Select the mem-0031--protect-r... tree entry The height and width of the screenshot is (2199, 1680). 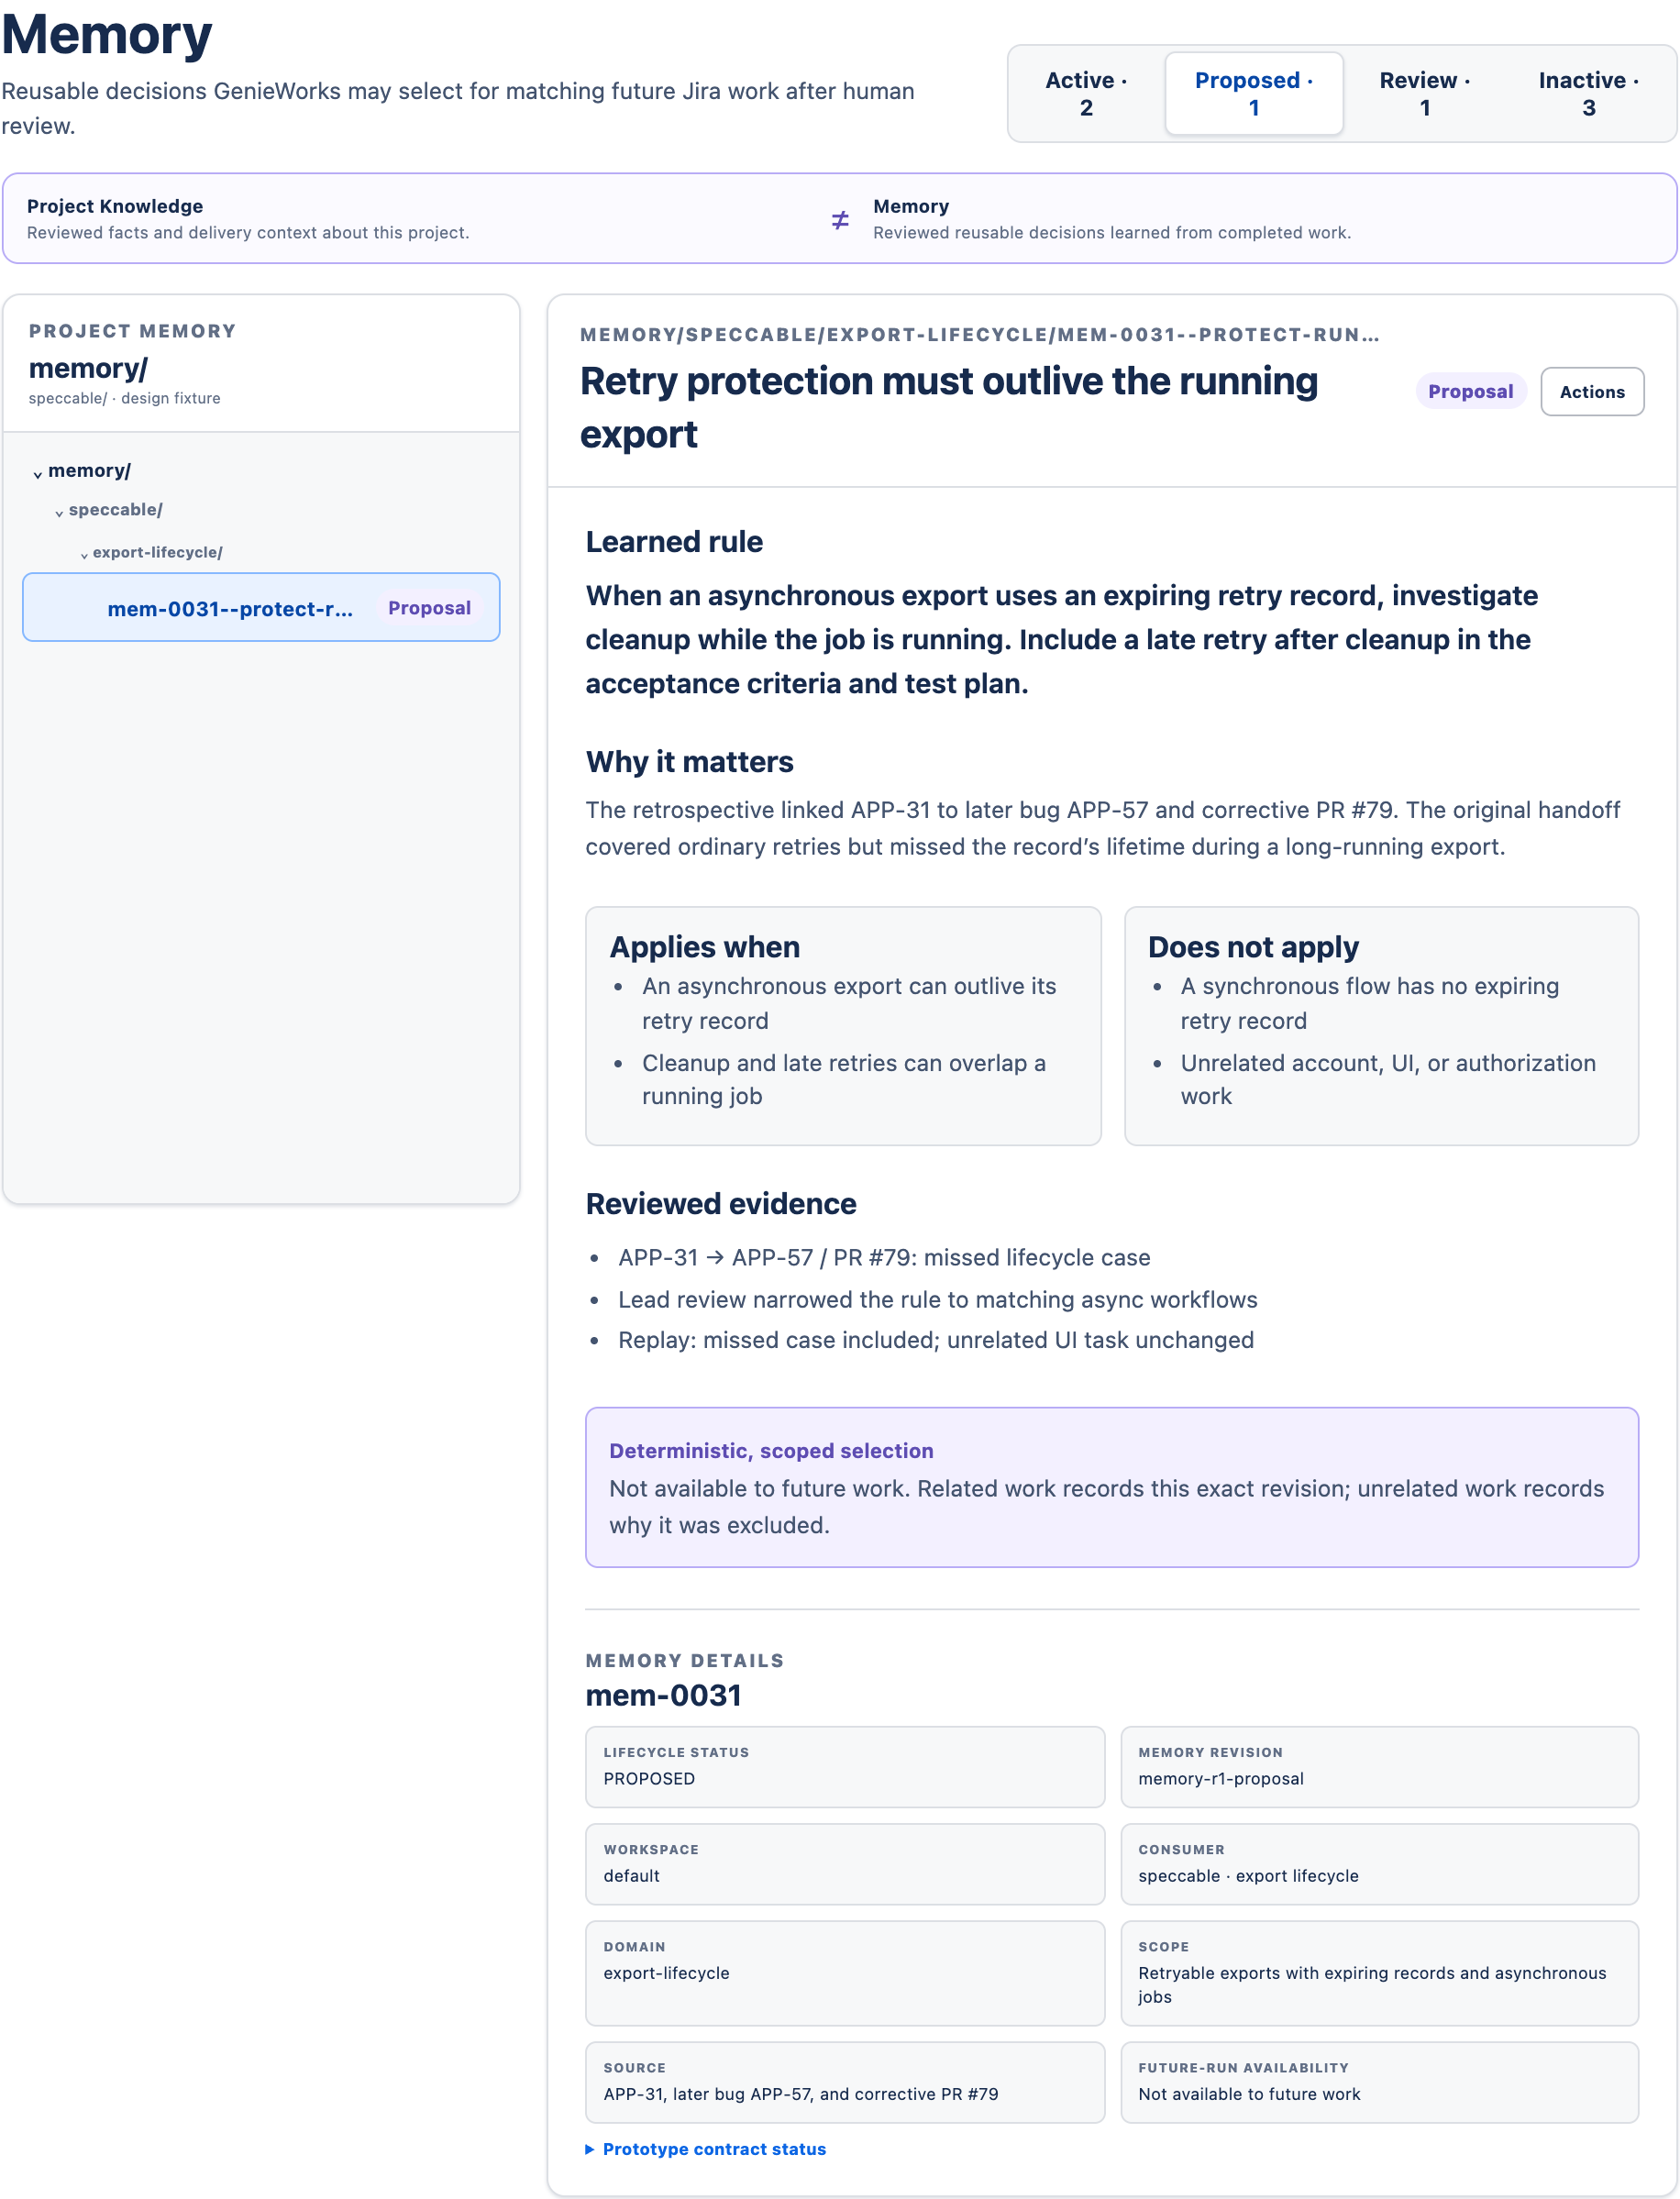261,608
